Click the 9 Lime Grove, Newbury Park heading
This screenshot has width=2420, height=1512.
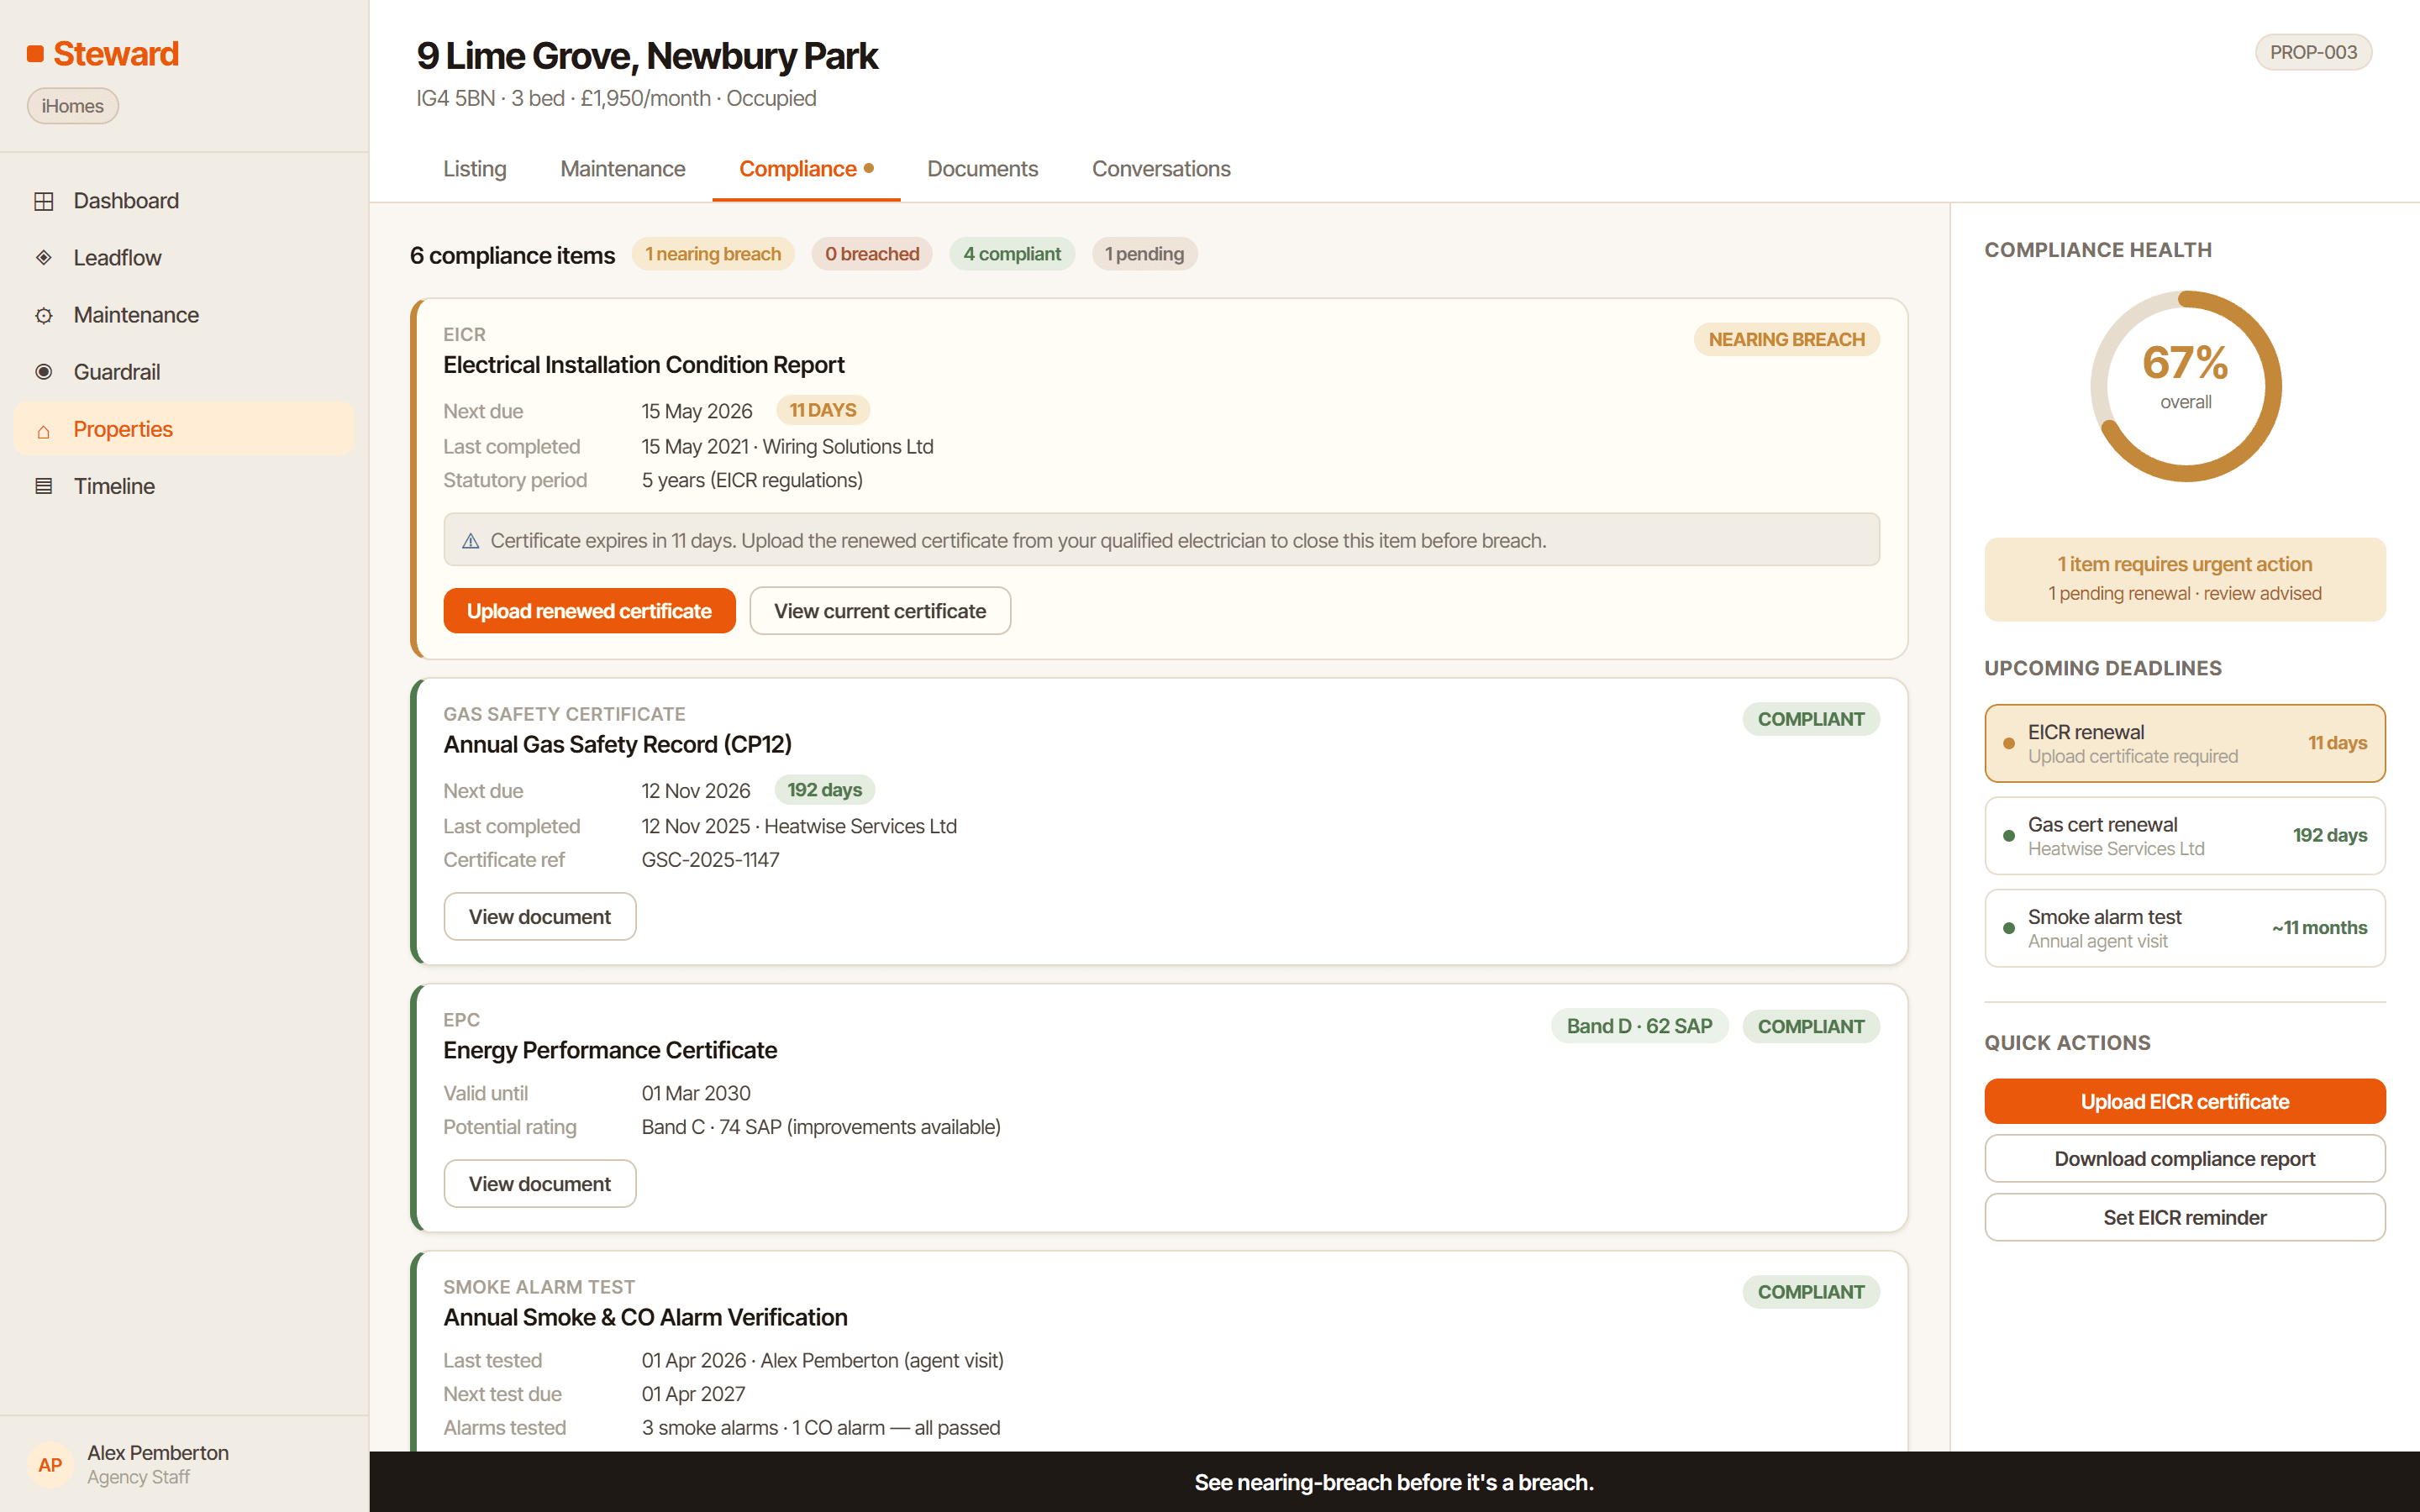tap(647, 56)
